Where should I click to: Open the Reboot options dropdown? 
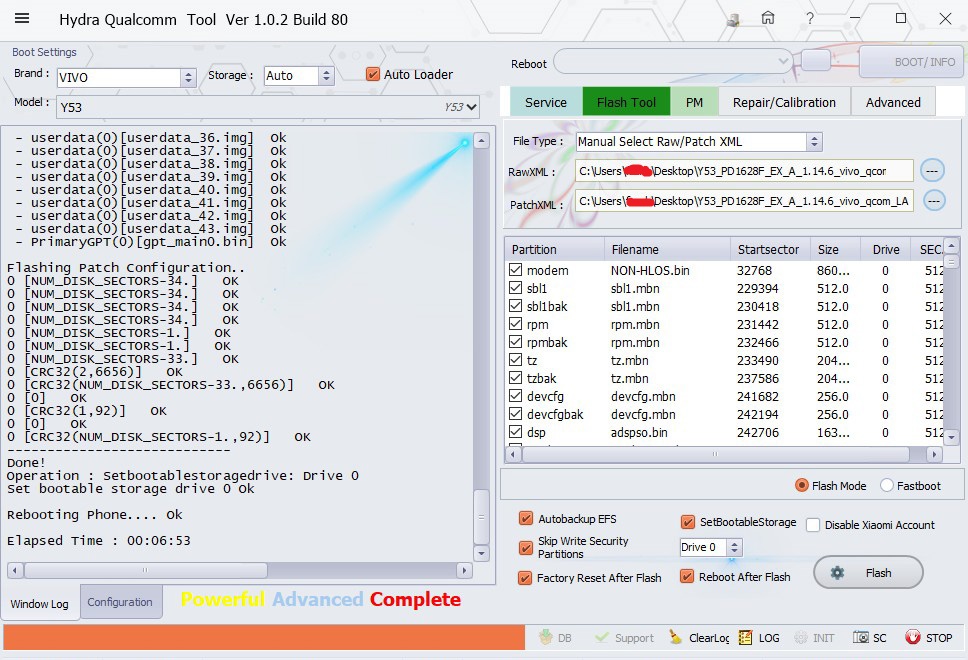pos(673,61)
